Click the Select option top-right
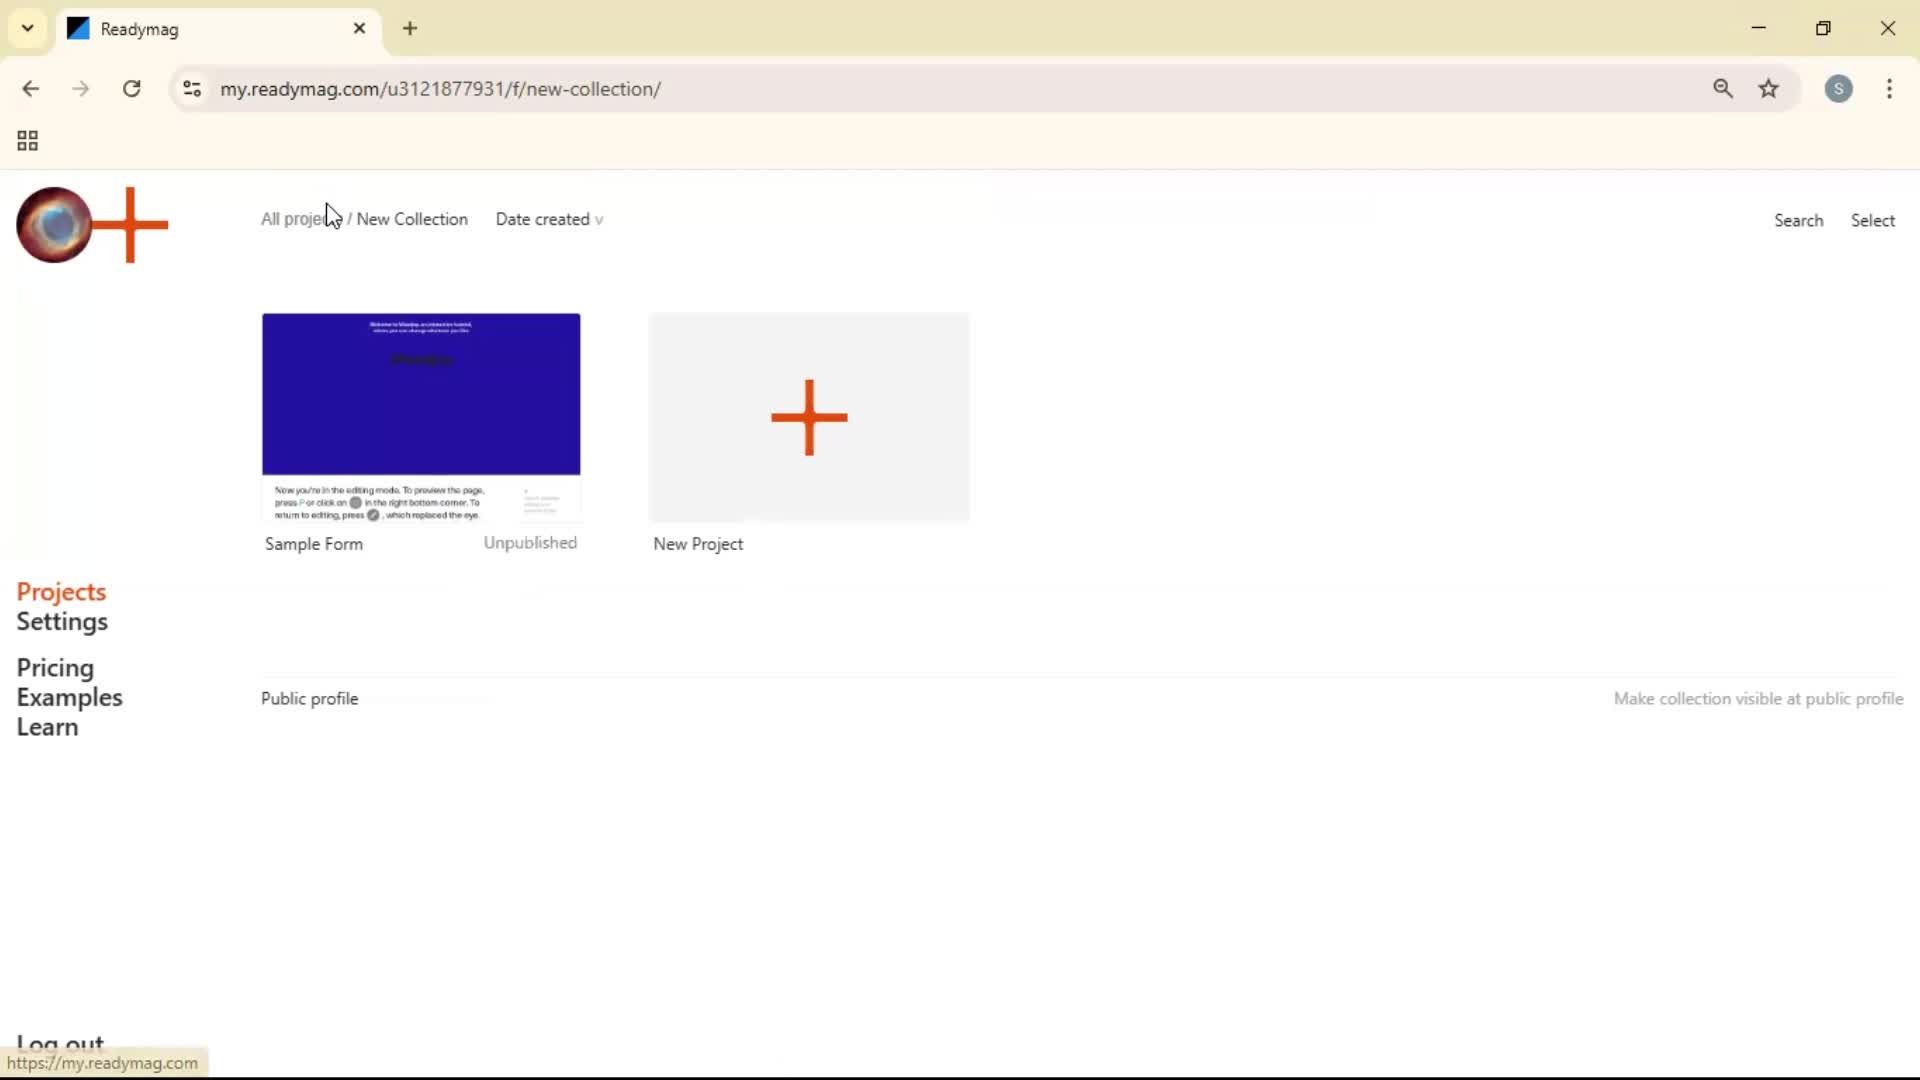Viewport: 1920px width, 1080px height. [1873, 220]
